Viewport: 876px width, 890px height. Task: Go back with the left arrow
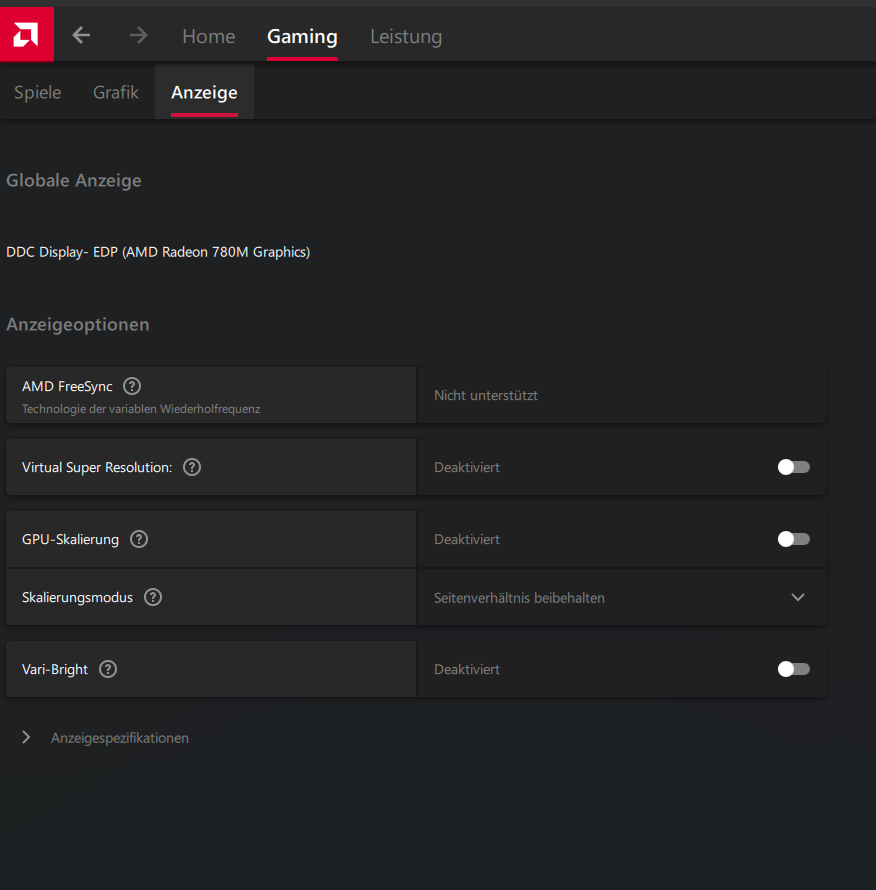click(x=81, y=36)
